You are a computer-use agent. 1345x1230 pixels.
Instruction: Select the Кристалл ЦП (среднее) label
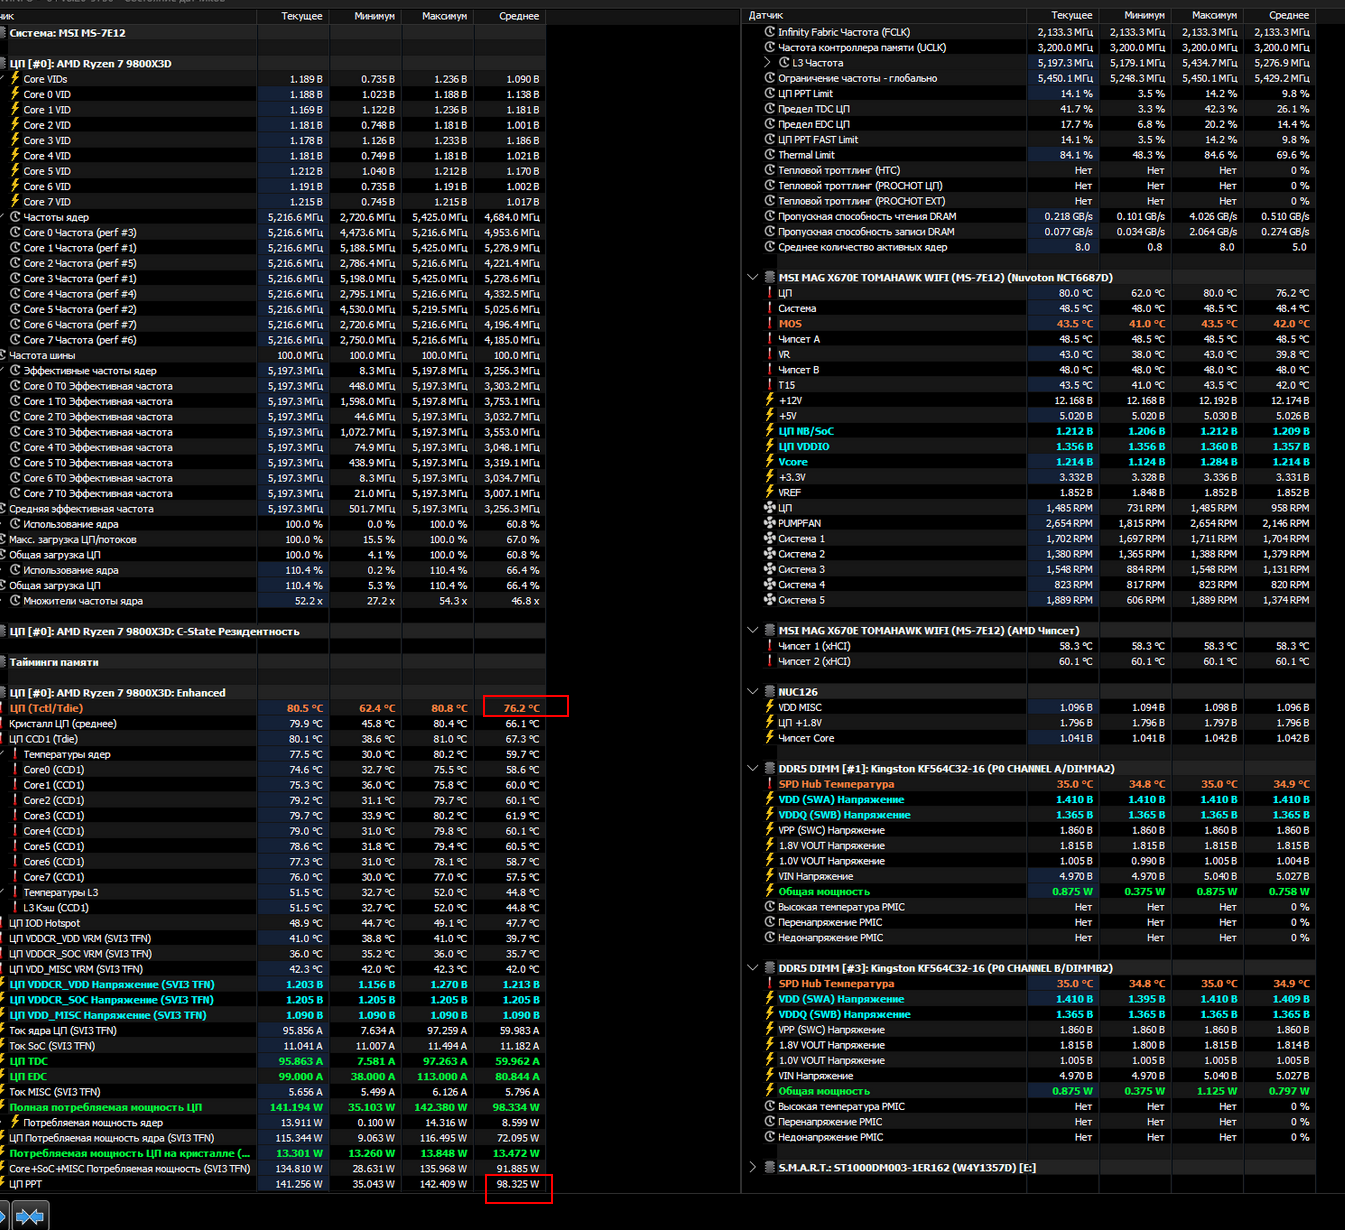click(63, 724)
